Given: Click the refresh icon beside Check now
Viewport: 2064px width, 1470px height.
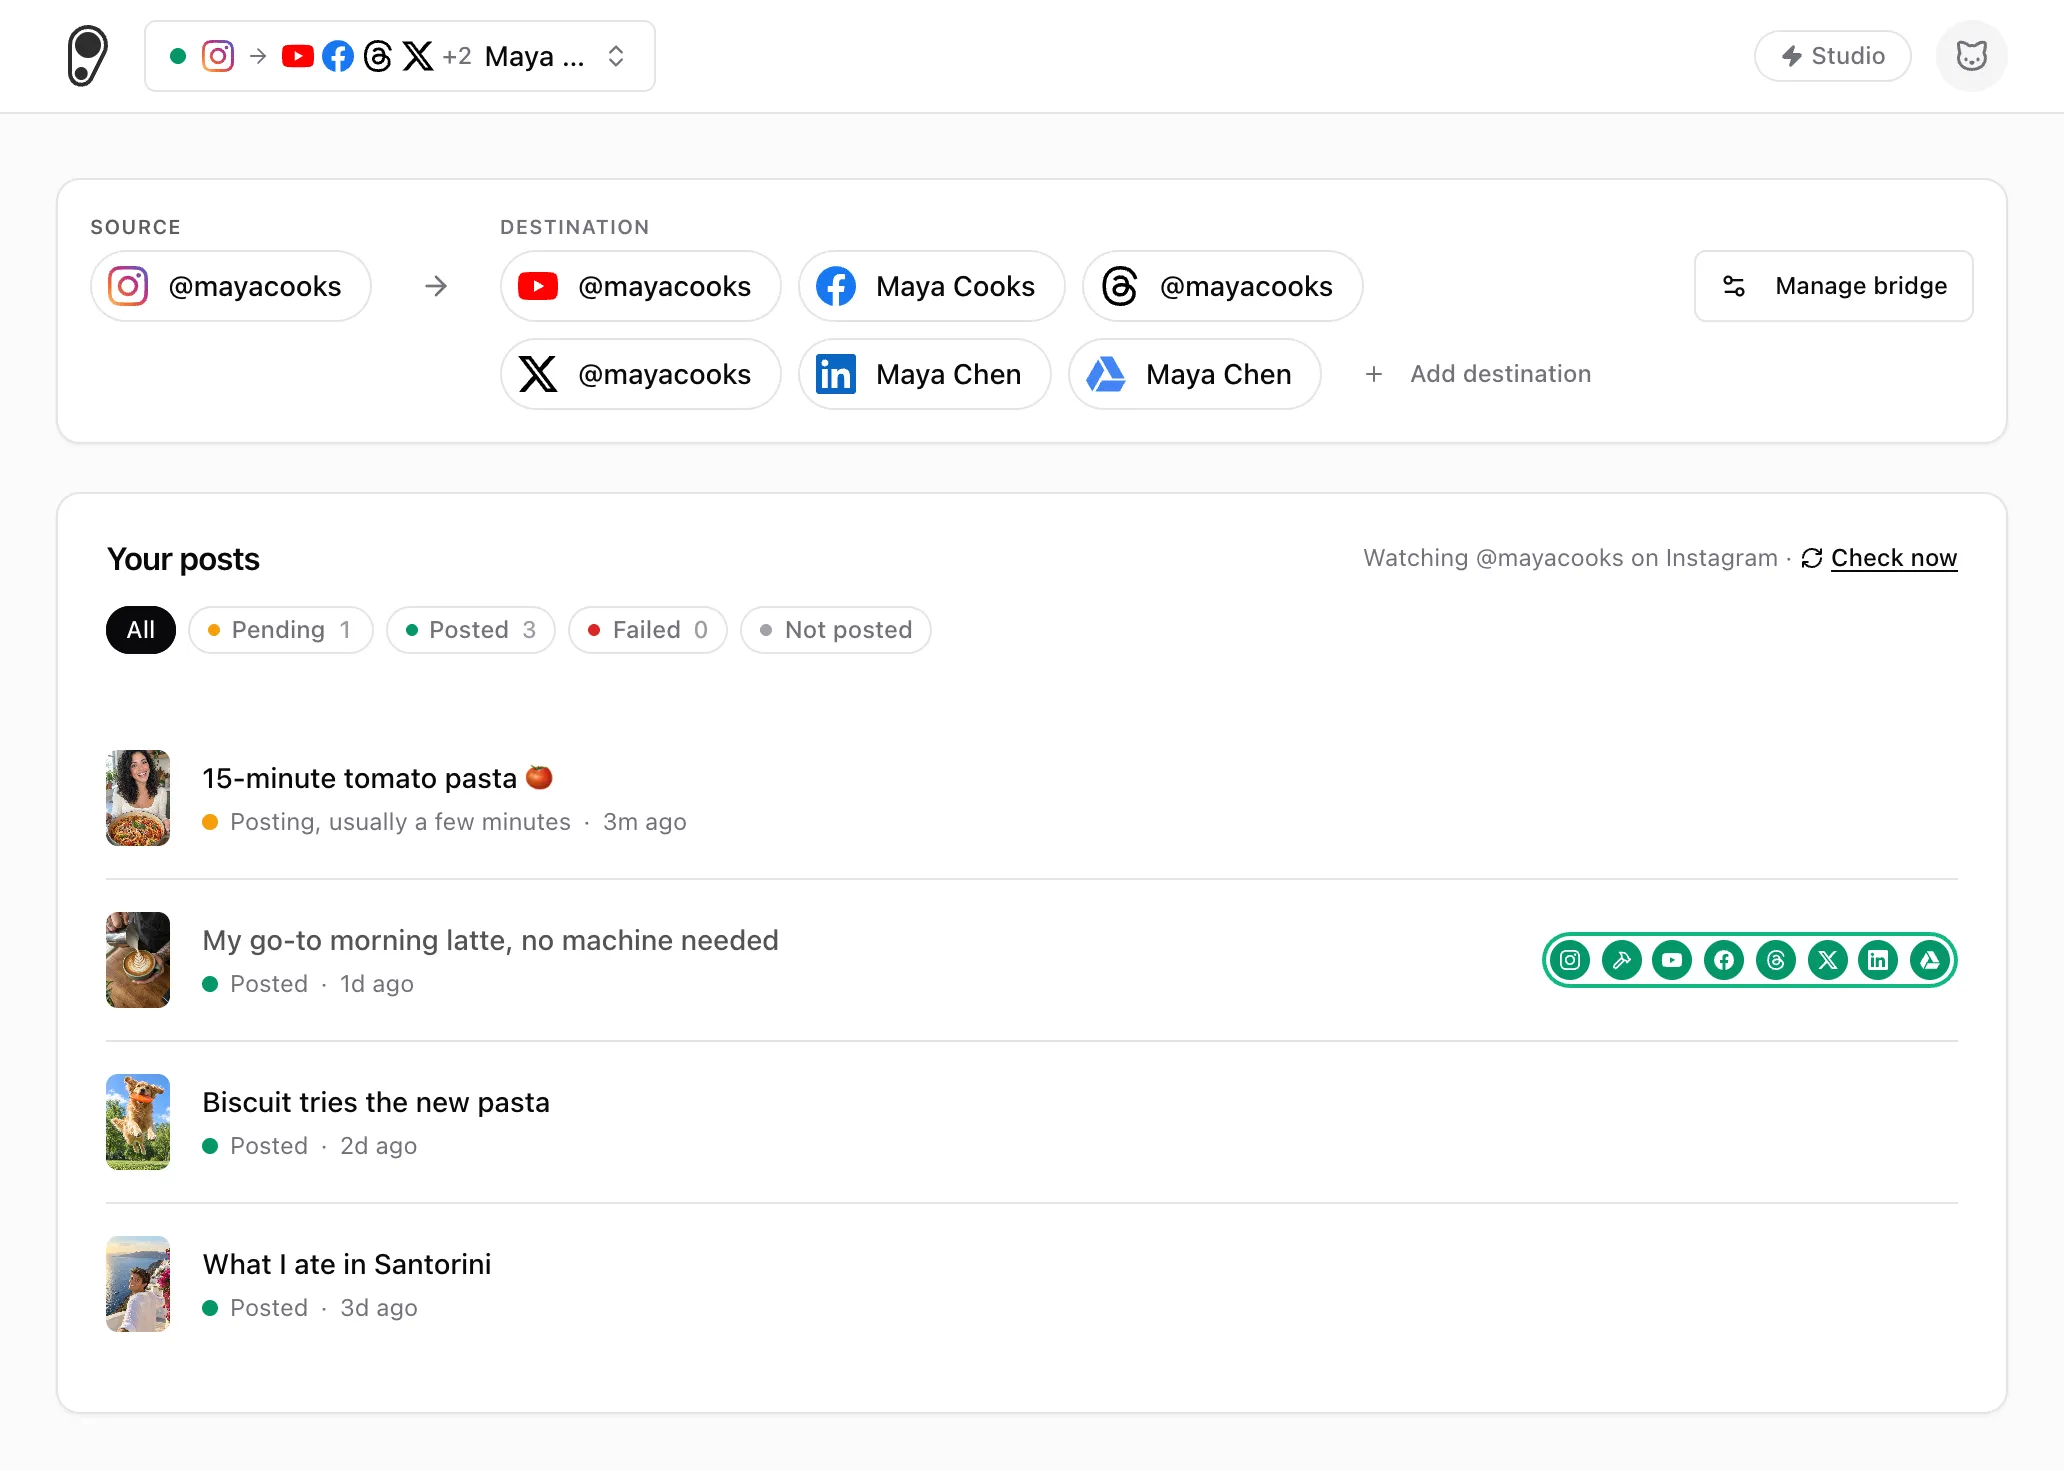Looking at the screenshot, I should pos(1812,558).
